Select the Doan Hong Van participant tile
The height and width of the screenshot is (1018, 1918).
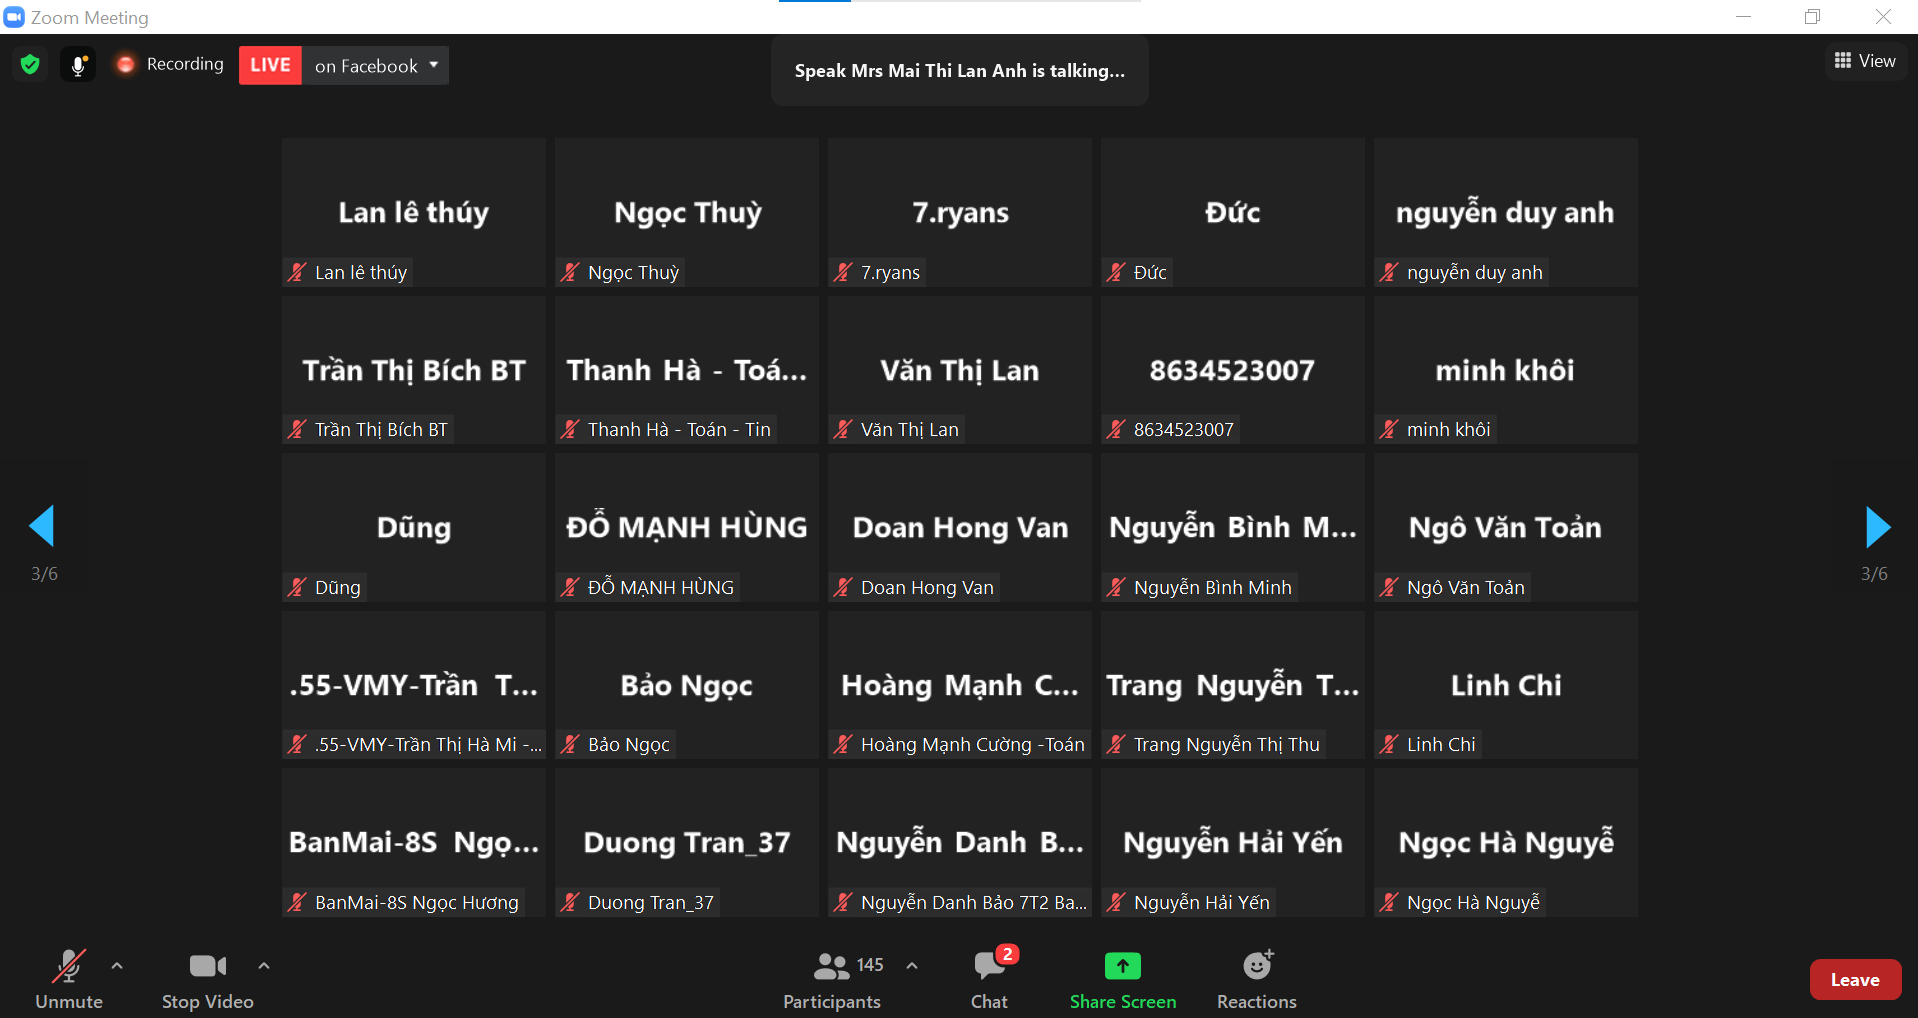959,527
